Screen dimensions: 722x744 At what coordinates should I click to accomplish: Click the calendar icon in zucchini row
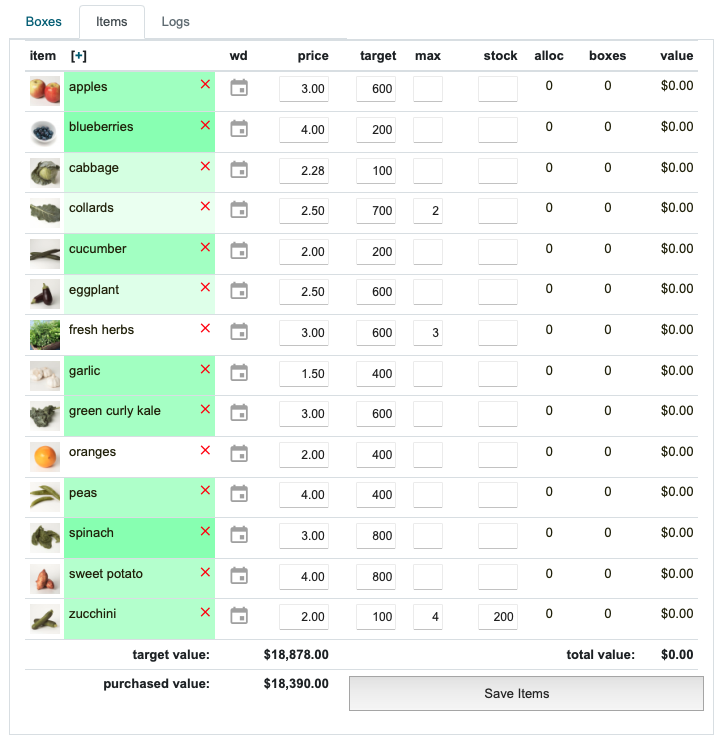[239, 616]
